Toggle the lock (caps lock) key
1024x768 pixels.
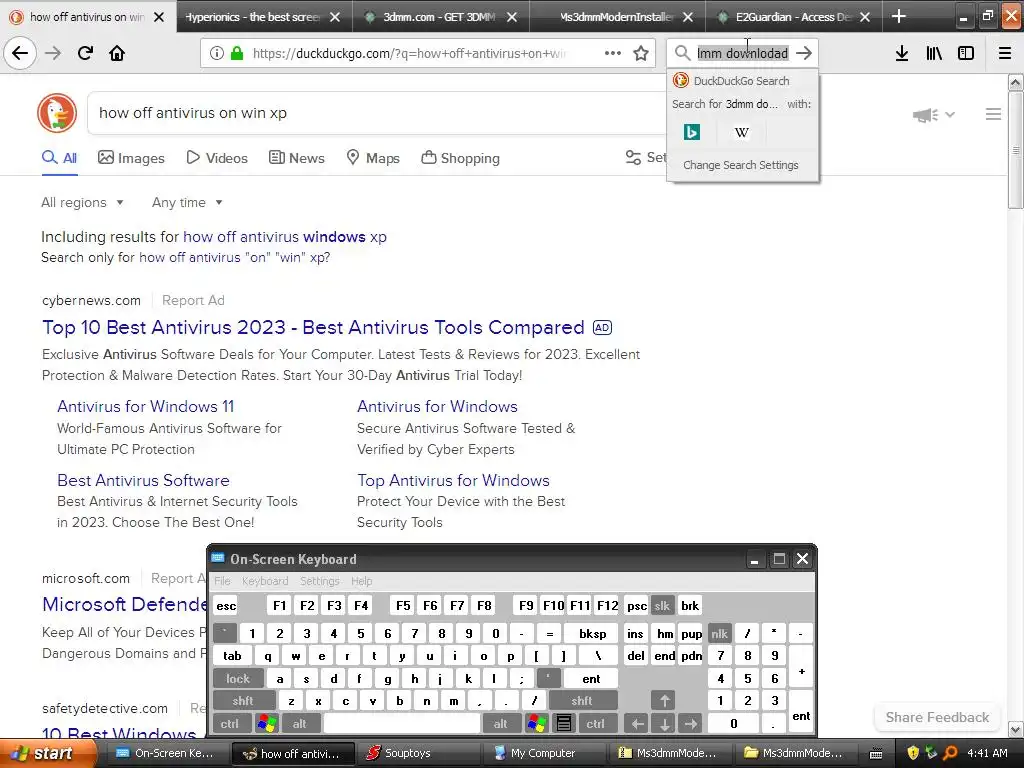238,679
